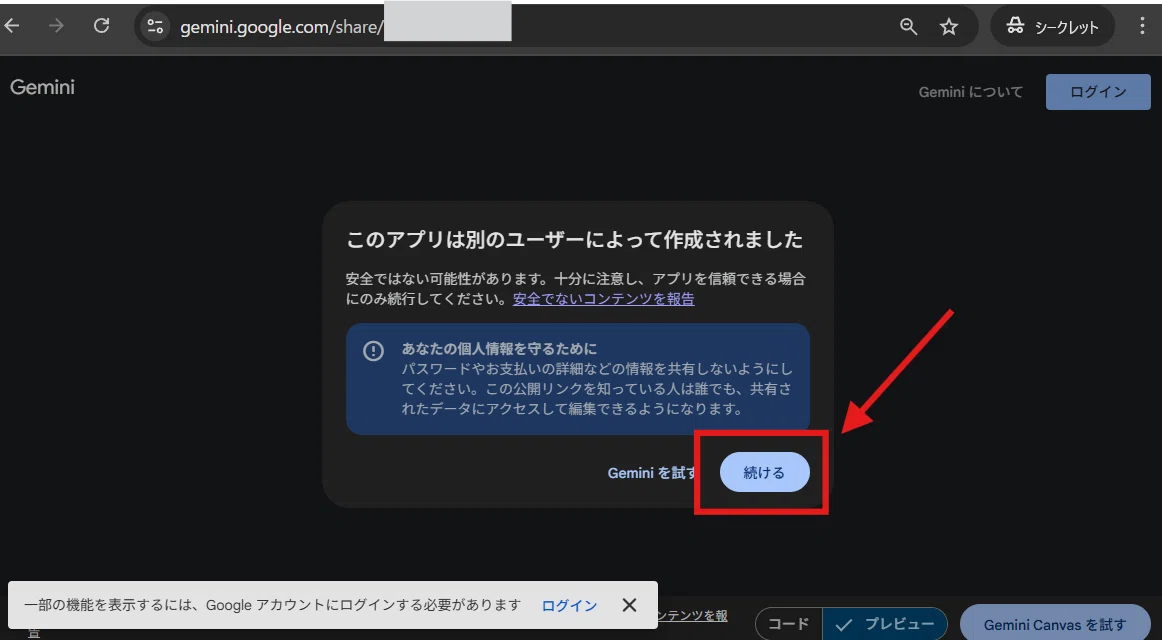Dismiss the login notification with the X
Image resolution: width=1162 pixels, height=640 pixels.
(x=629, y=605)
